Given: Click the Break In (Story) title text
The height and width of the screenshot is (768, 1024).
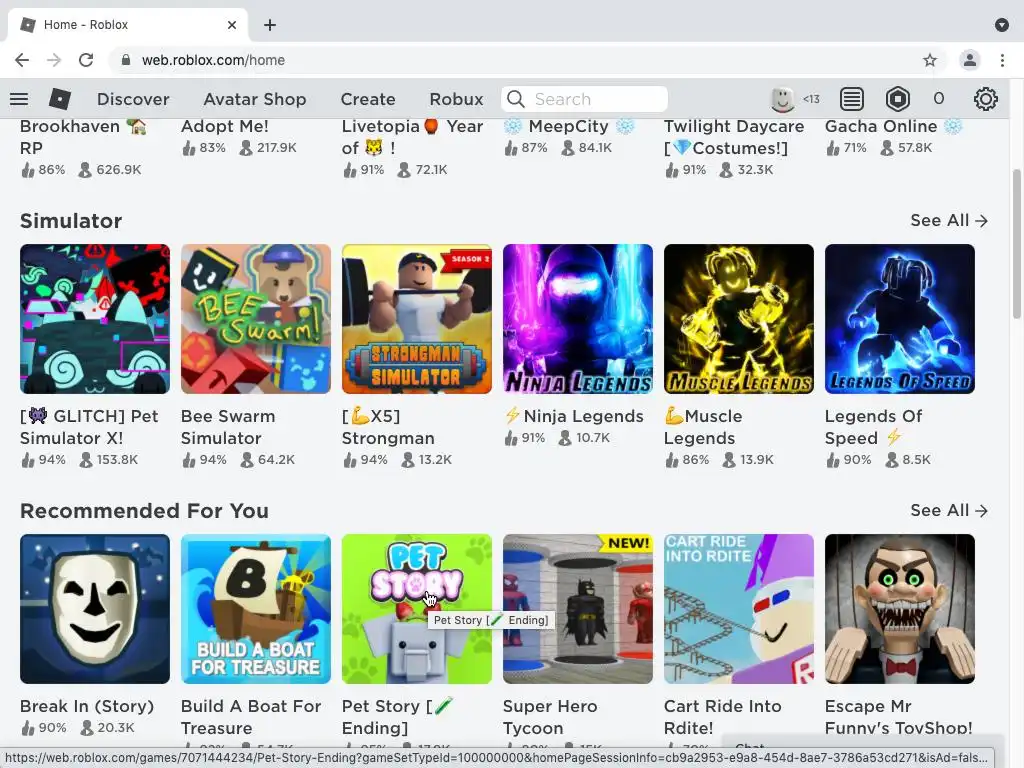Looking at the screenshot, I should (x=87, y=706).
